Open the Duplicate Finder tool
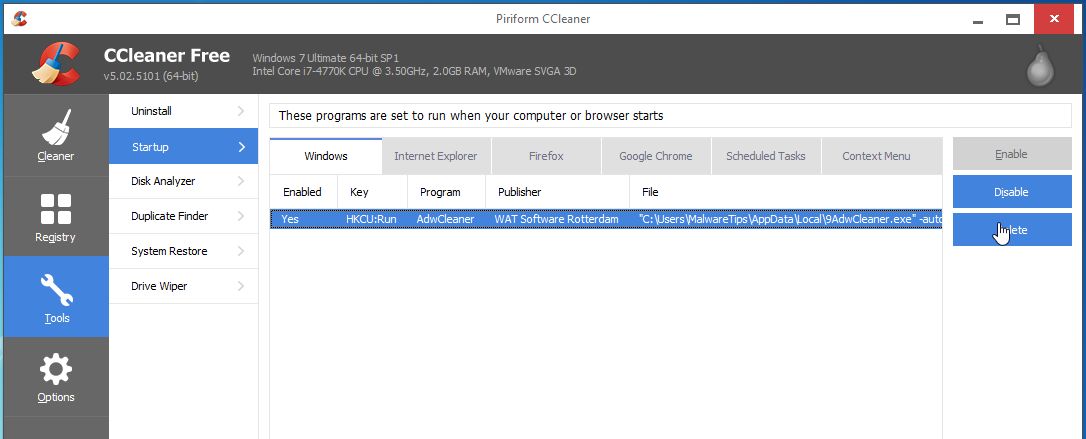The width and height of the screenshot is (1086, 439). tap(184, 216)
